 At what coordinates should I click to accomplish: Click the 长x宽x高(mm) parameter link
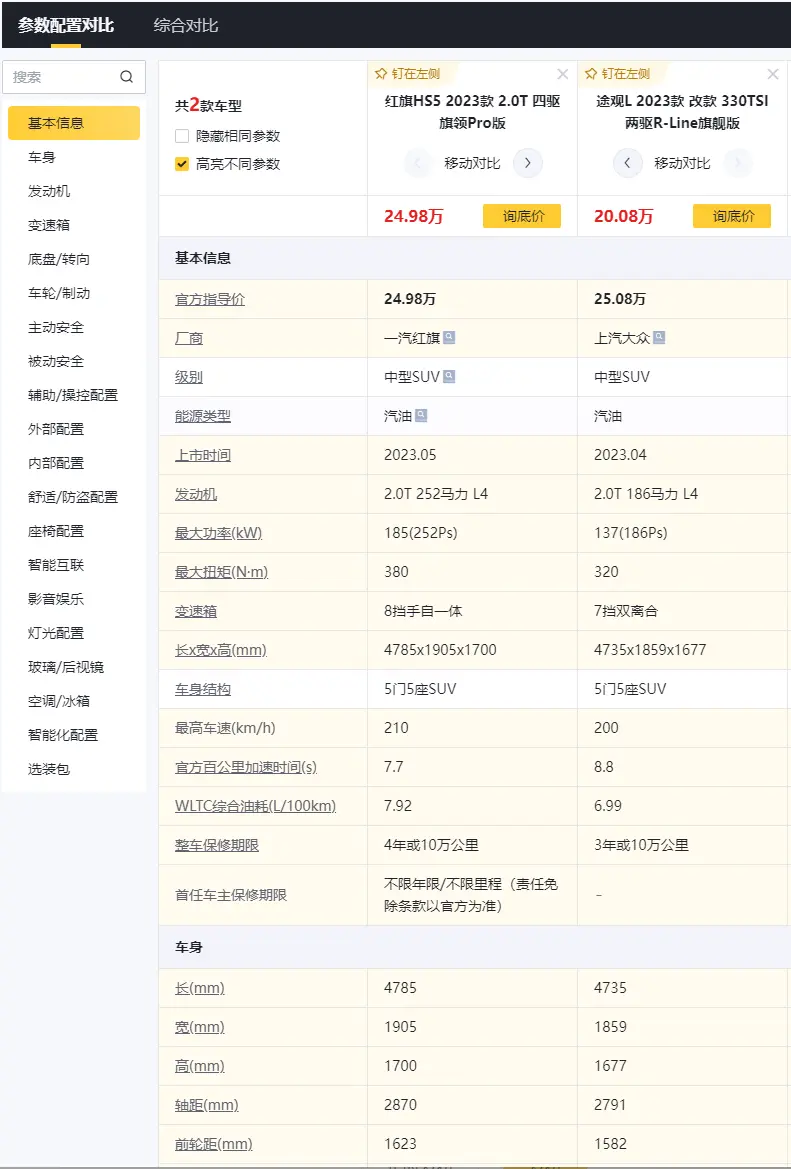coord(221,650)
